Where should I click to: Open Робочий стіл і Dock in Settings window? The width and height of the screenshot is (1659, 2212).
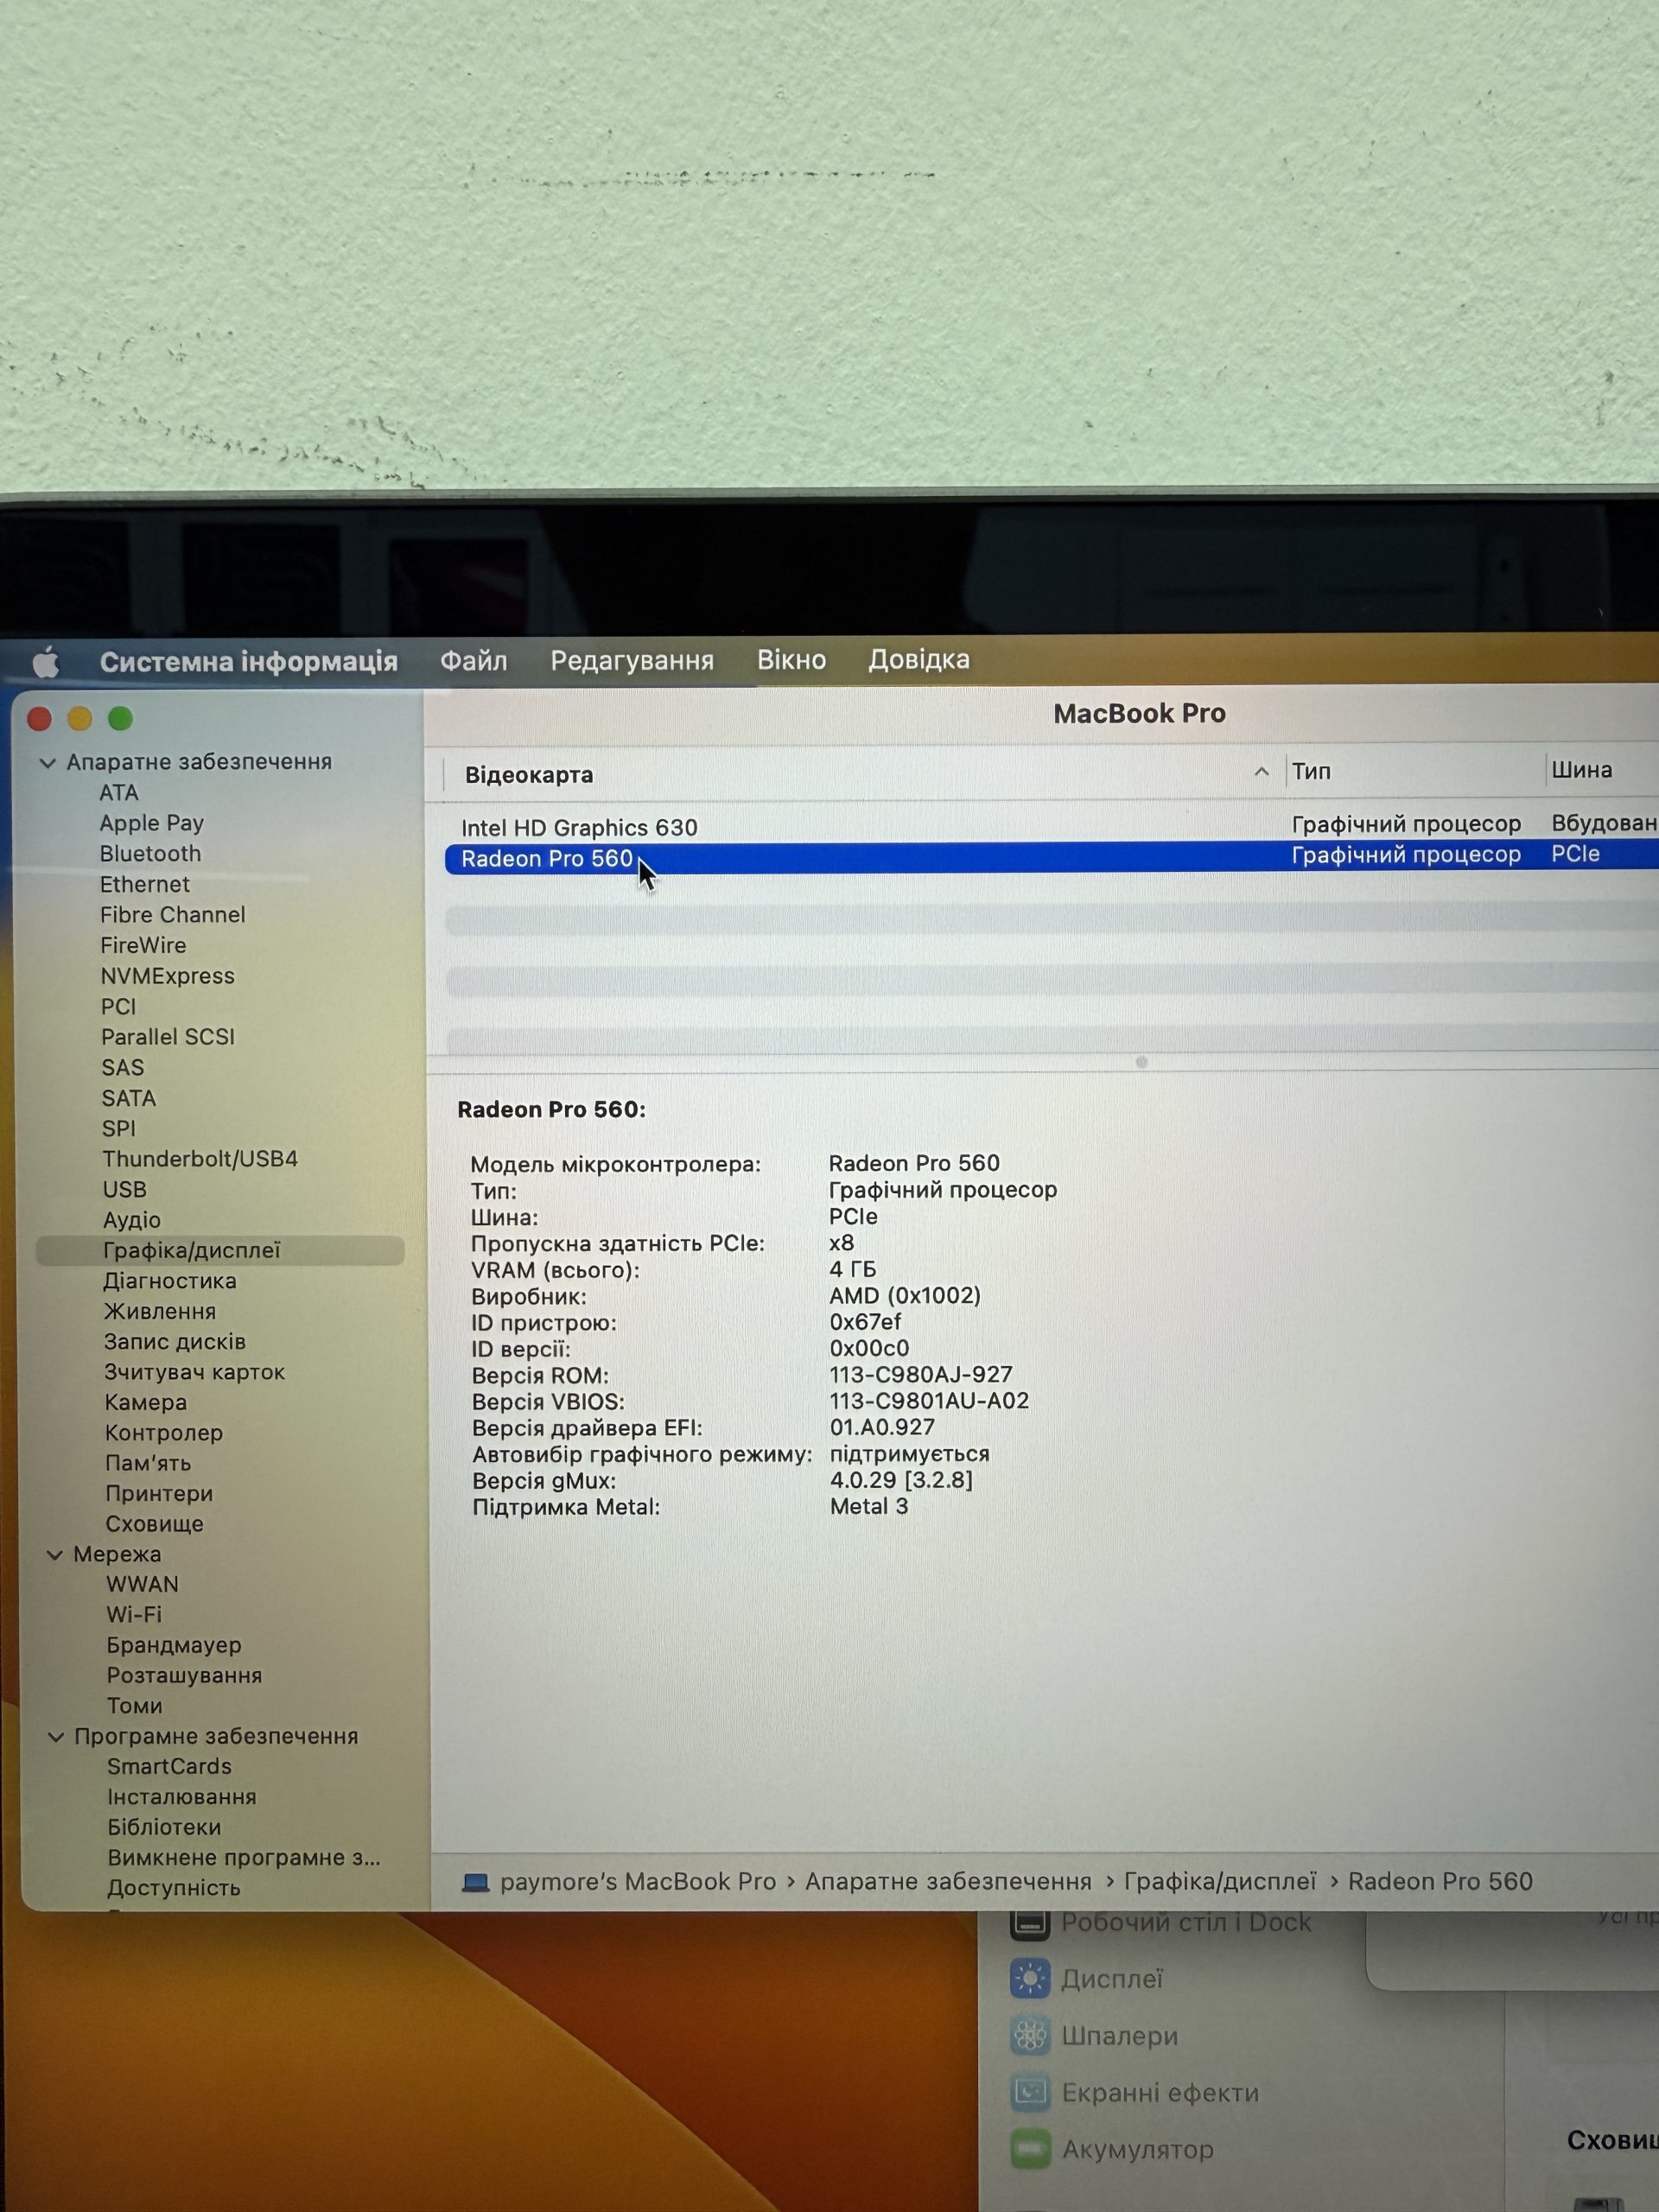(x=1160, y=1923)
